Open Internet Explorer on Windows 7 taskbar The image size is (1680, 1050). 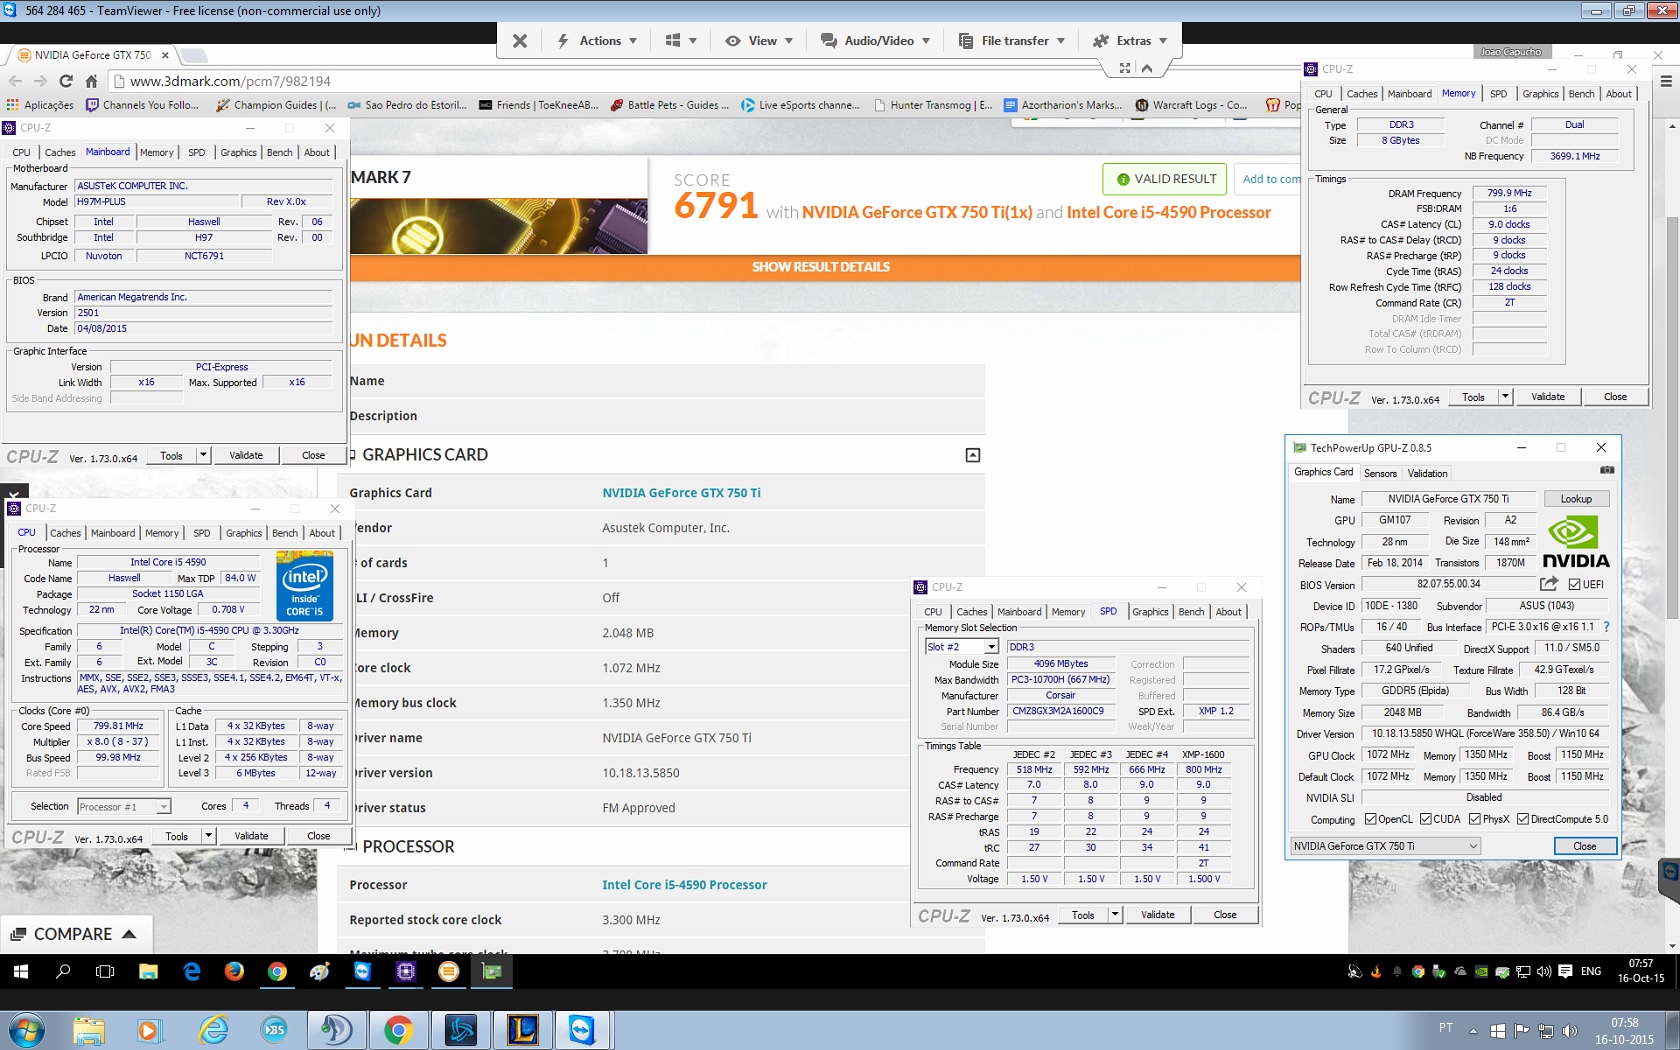tap(213, 1029)
